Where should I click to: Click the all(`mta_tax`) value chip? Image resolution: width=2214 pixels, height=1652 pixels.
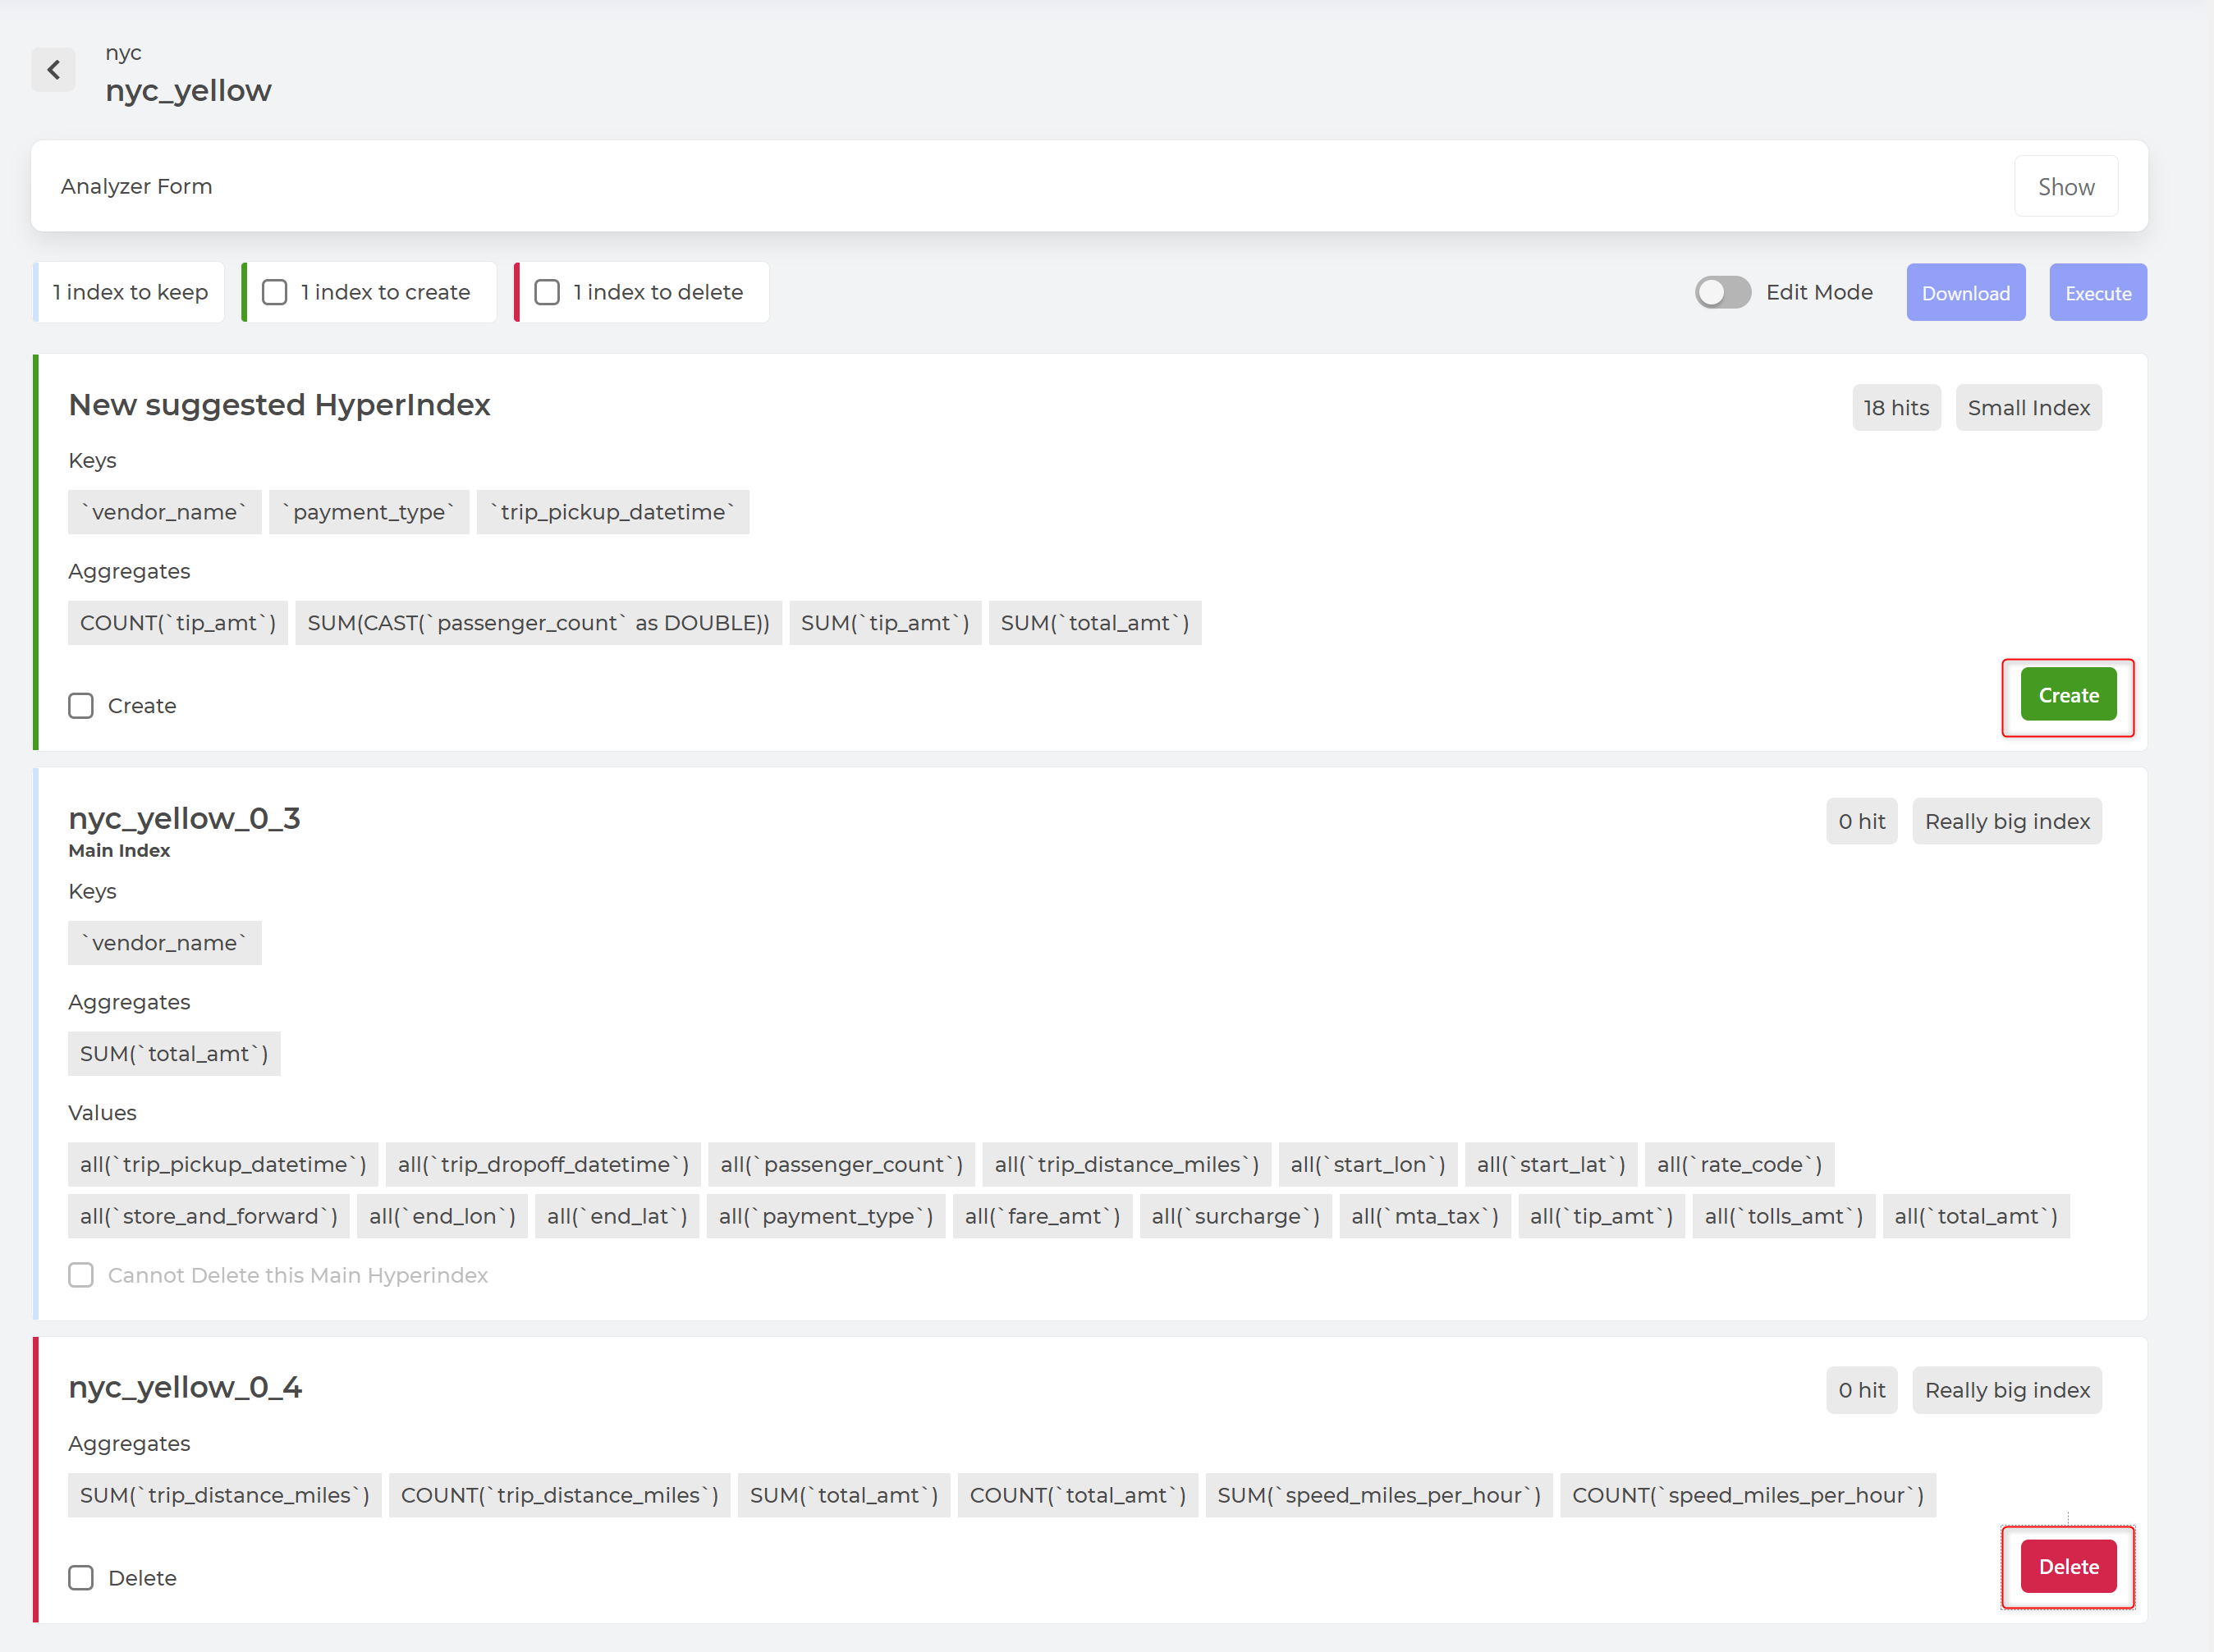[1425, 1216]
